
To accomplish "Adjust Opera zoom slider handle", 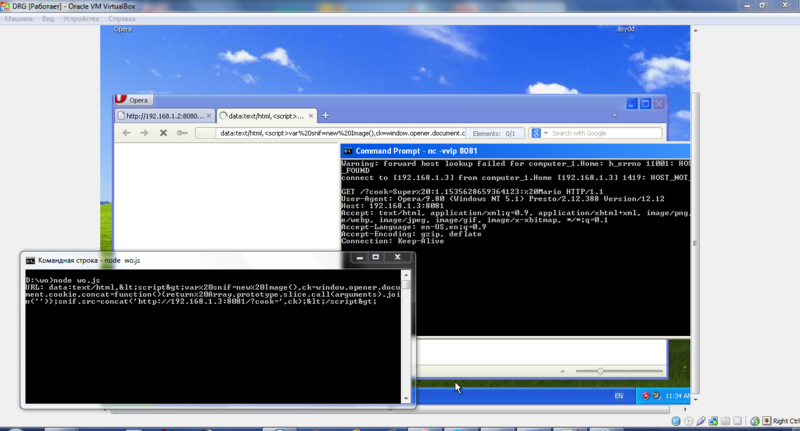I will 601,371.
